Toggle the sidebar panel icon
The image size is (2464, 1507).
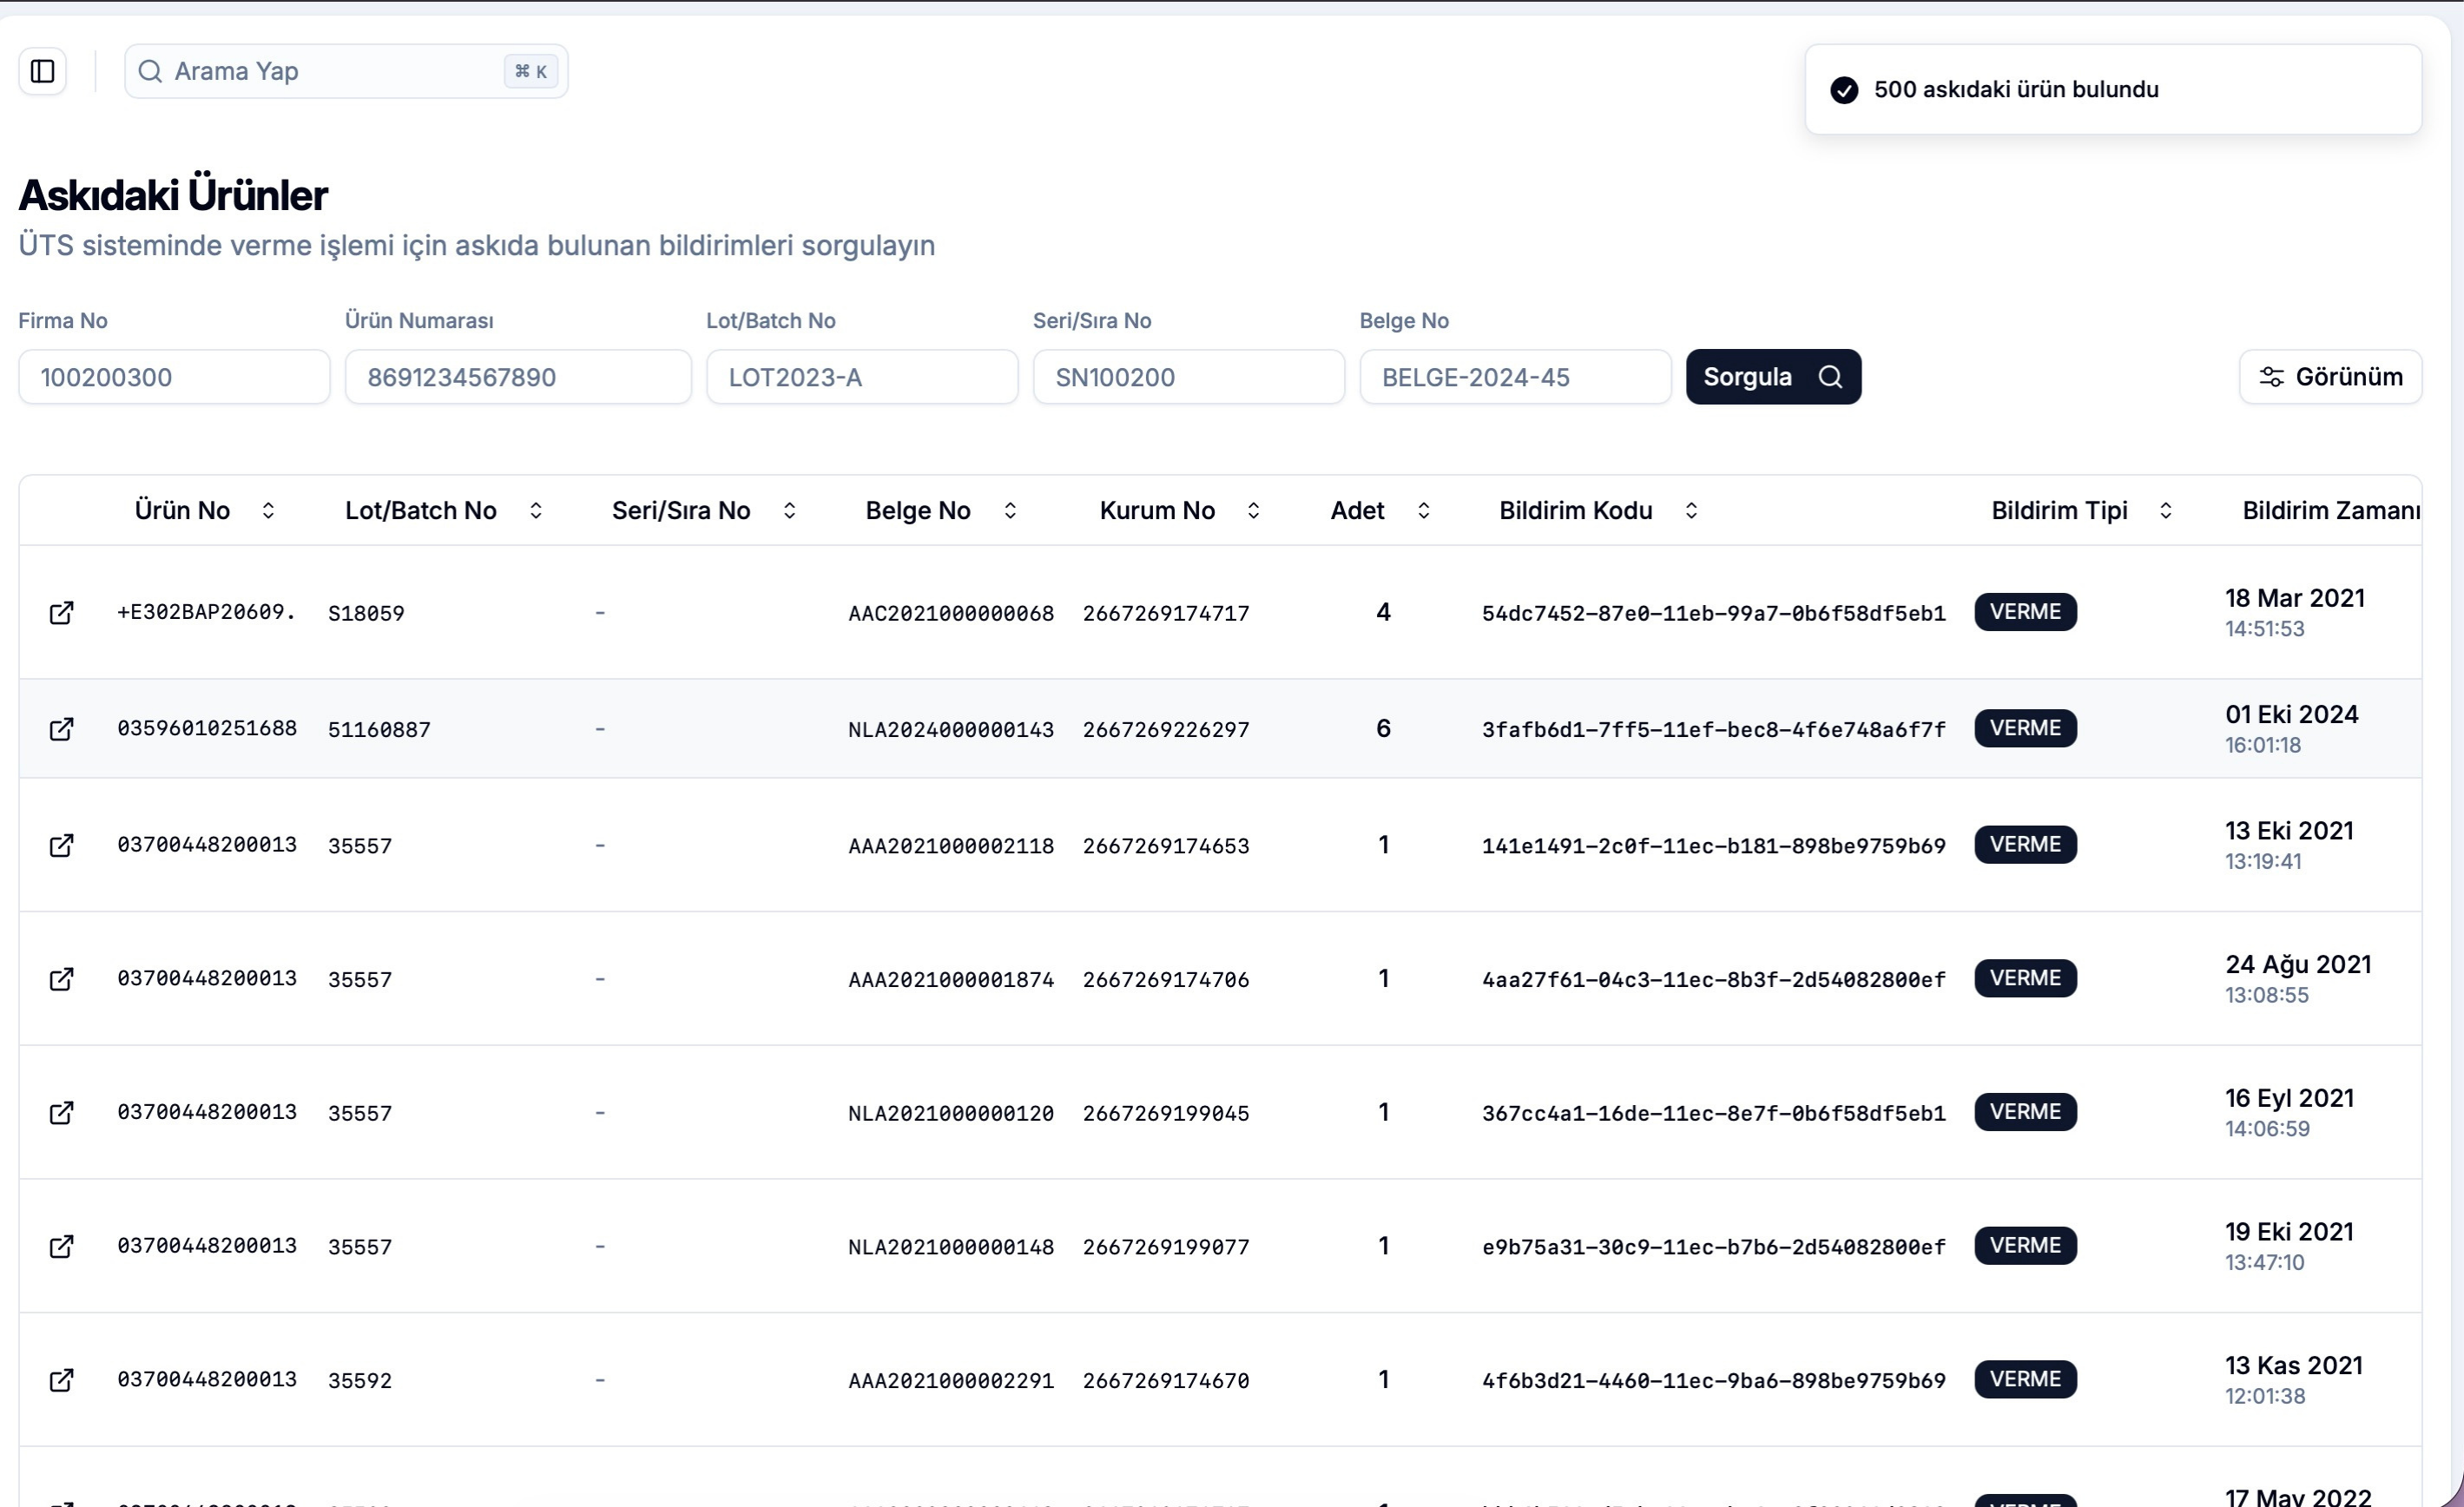click(x=42, y=71)
